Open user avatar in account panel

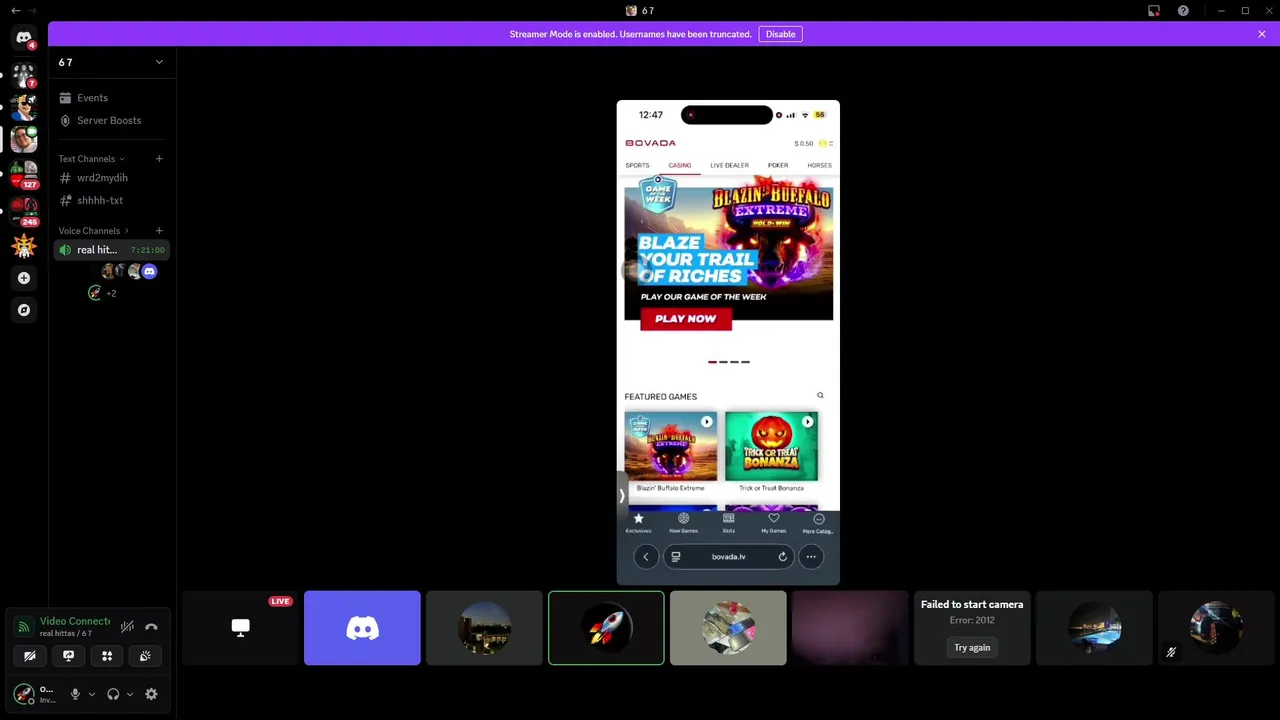point(24,694)
